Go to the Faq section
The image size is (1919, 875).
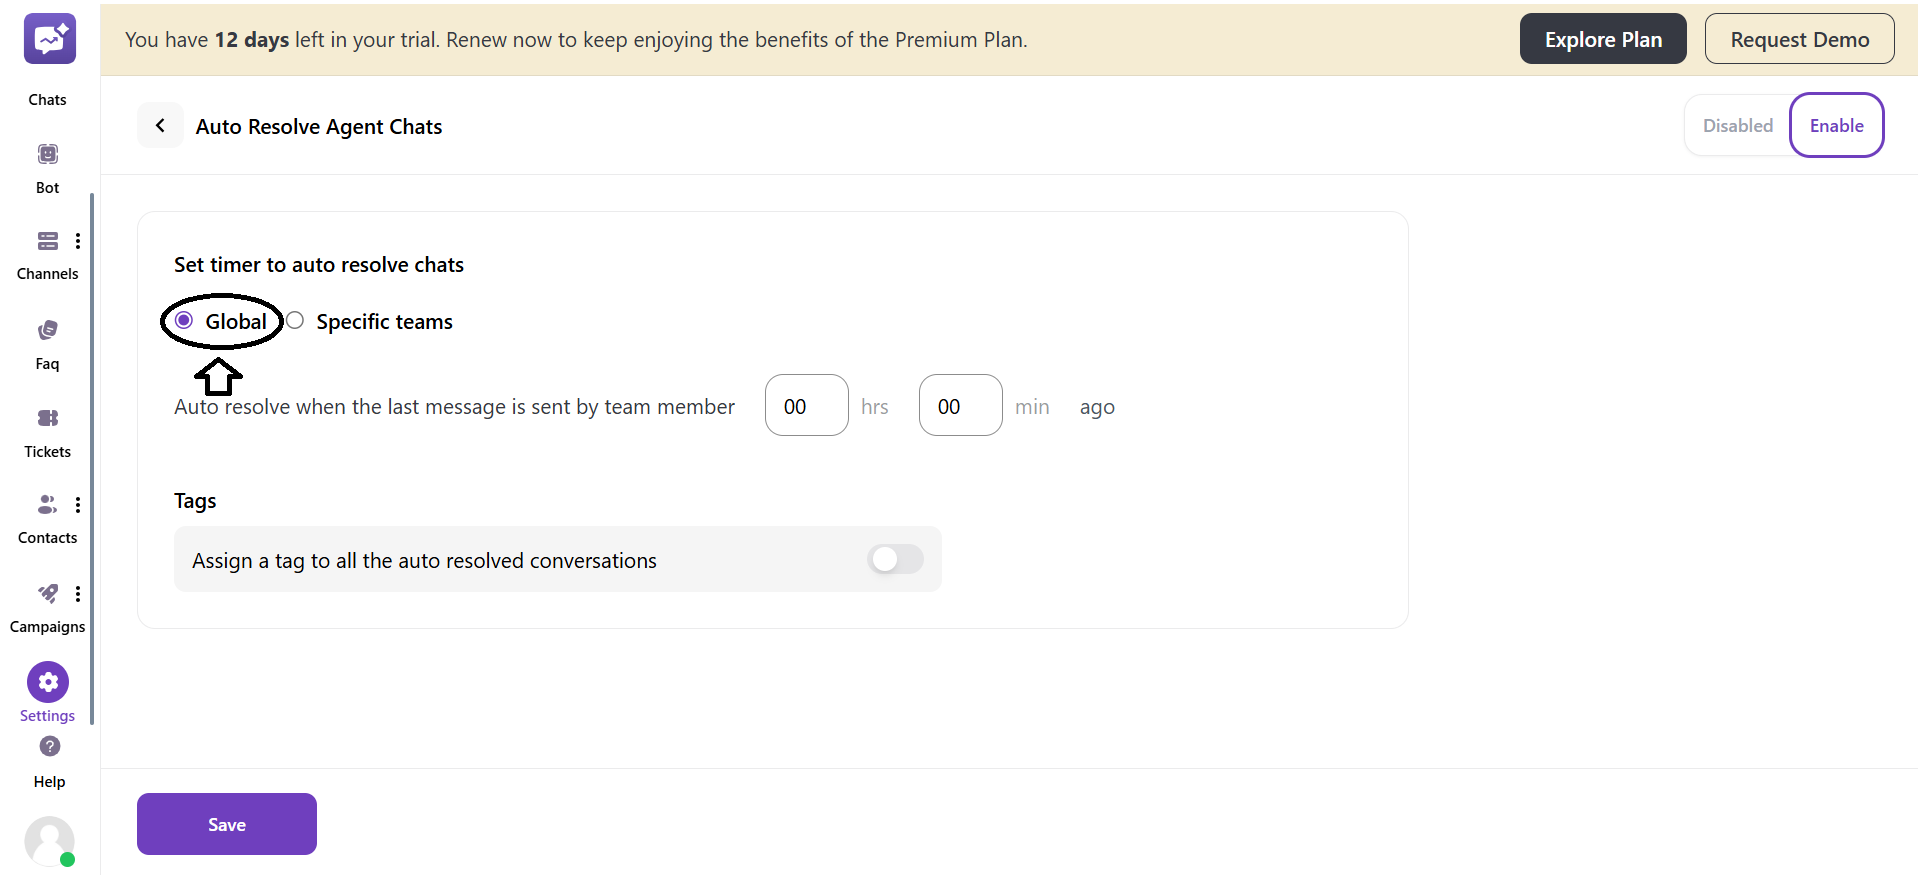point(47,330)
